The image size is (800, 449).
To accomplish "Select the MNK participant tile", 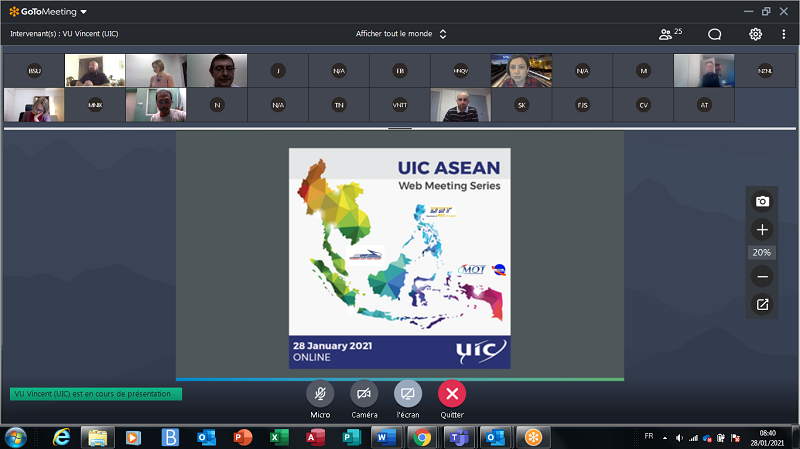I will 95,105.
